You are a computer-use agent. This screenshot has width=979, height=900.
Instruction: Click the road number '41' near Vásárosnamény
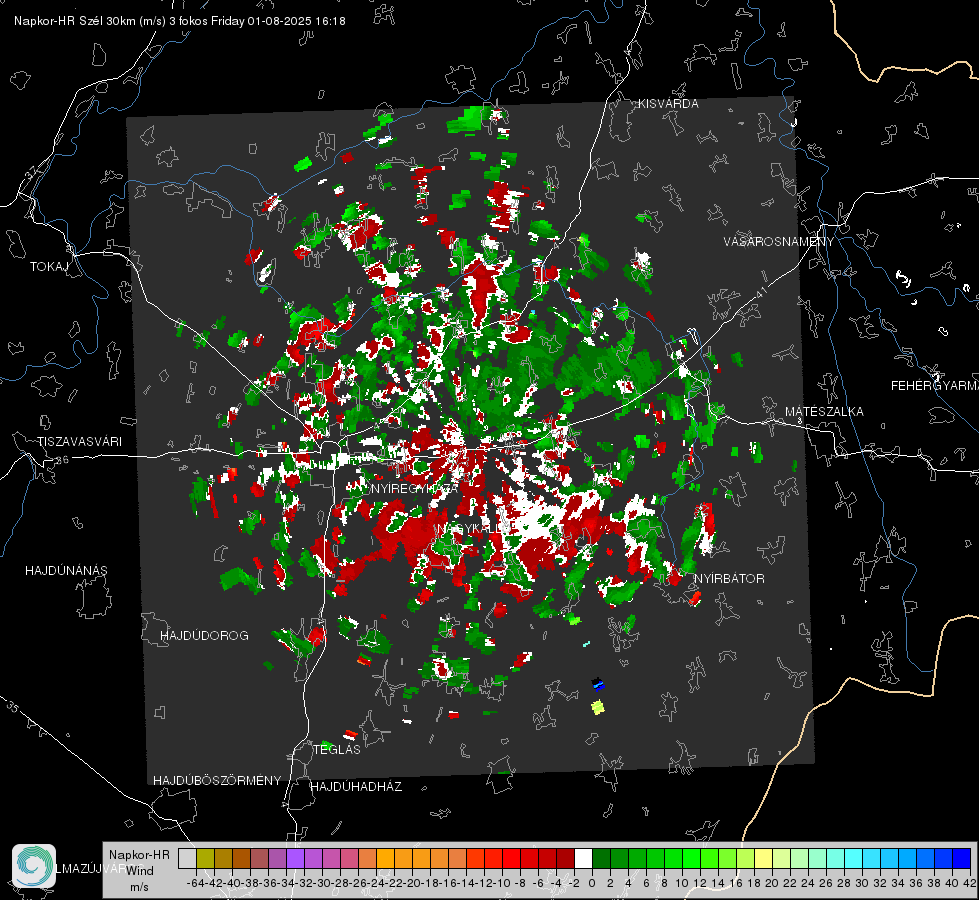(x=761, y=292)
